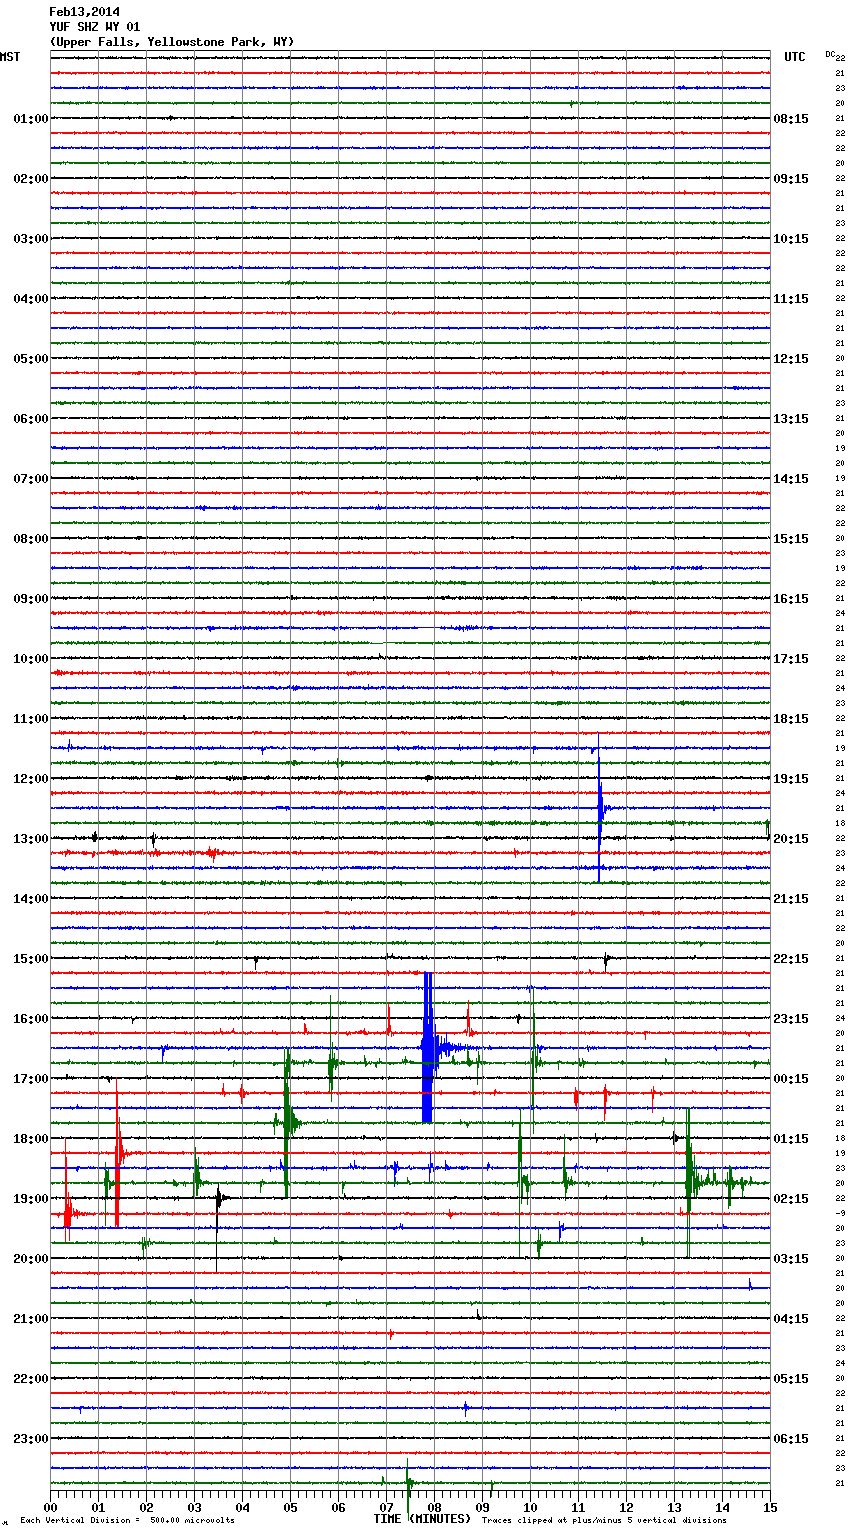Click the traces clipped footnote text
850x1534 pixels.
pos(604,1521)
